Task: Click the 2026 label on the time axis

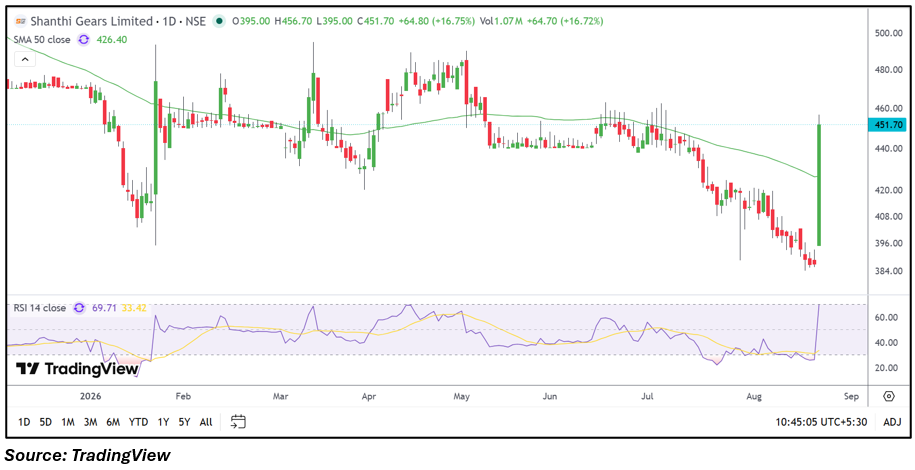Action: coord(92,397)
